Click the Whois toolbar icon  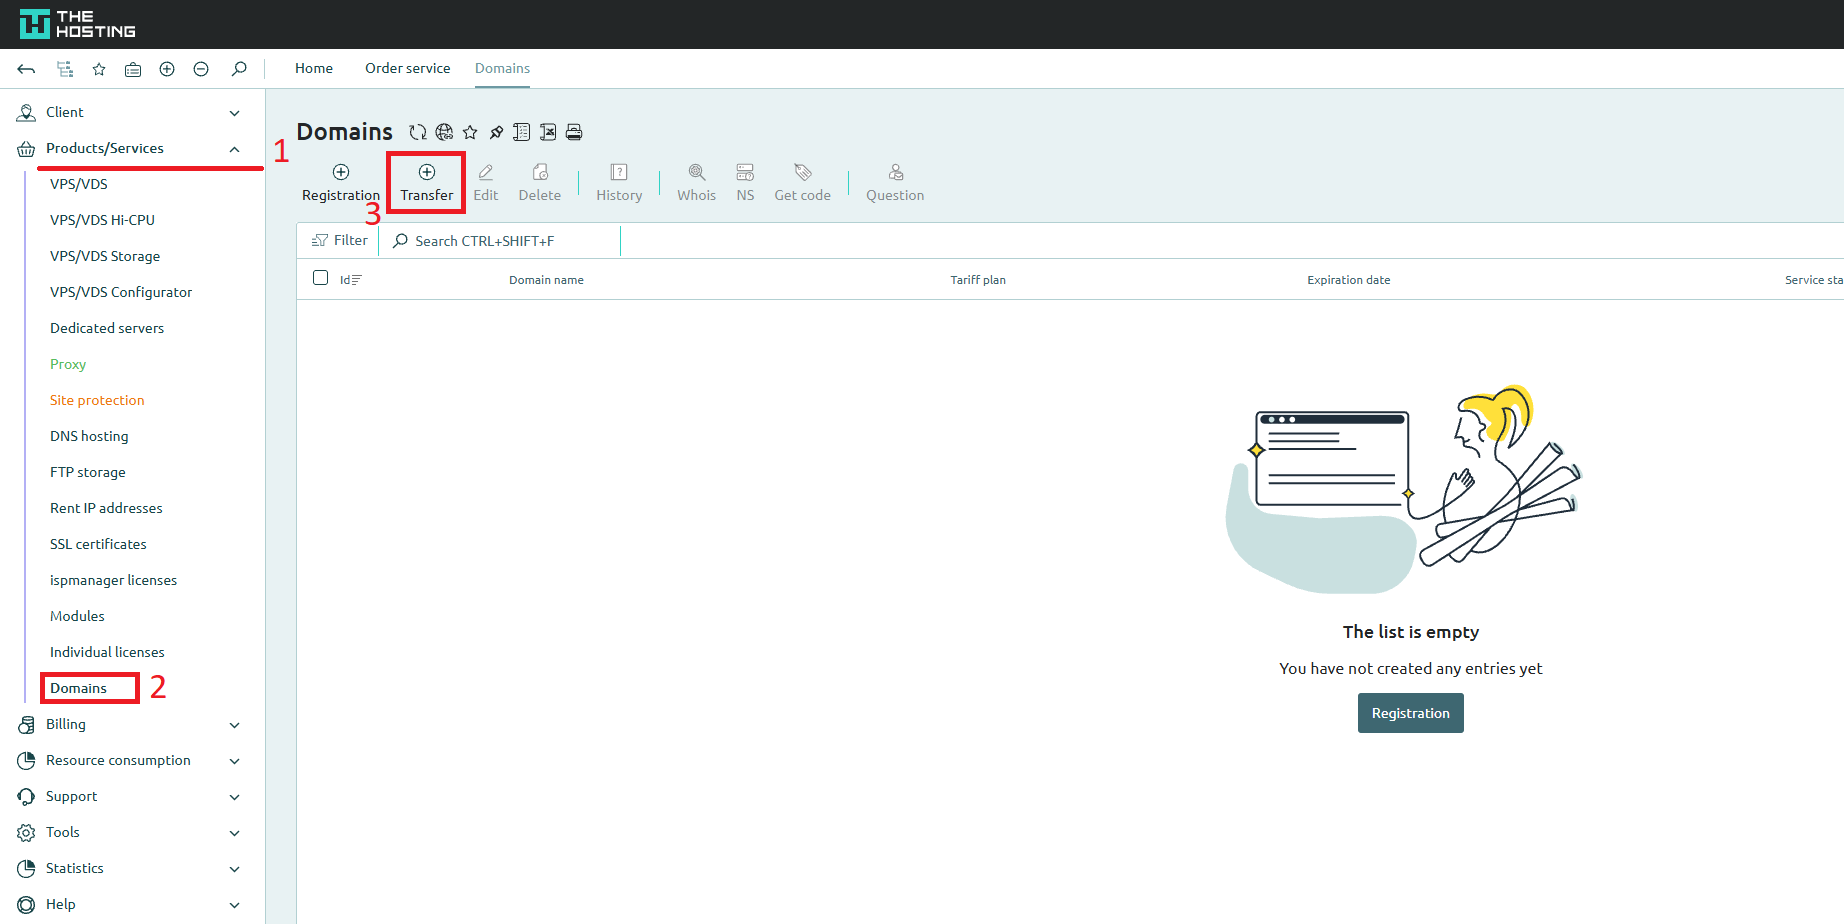696,182
